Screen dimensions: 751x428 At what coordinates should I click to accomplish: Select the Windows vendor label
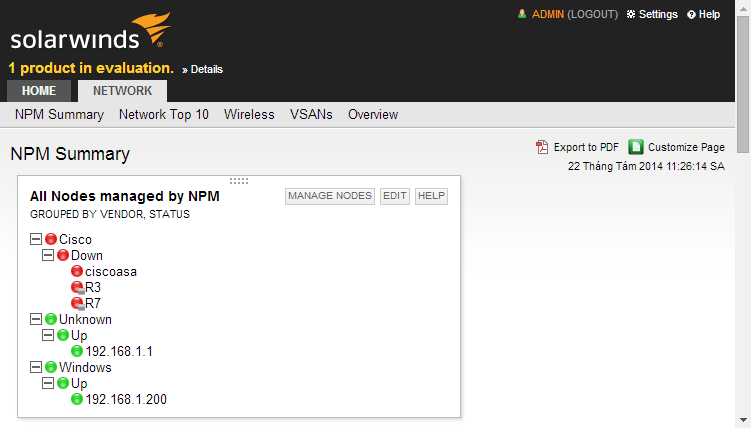tap(85, 367)
